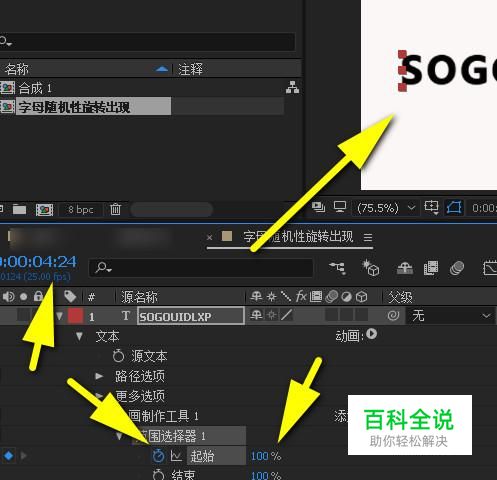Collapse the 文本 property group
The height and width of the screenshot is (480, 497).
(x=79, y=336)
